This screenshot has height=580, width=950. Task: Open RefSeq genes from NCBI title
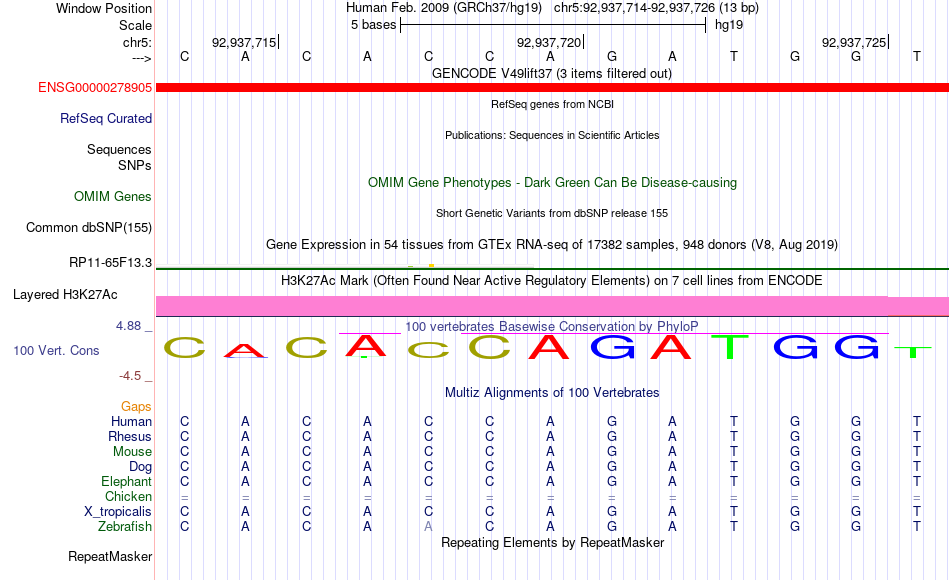[552, 104]
